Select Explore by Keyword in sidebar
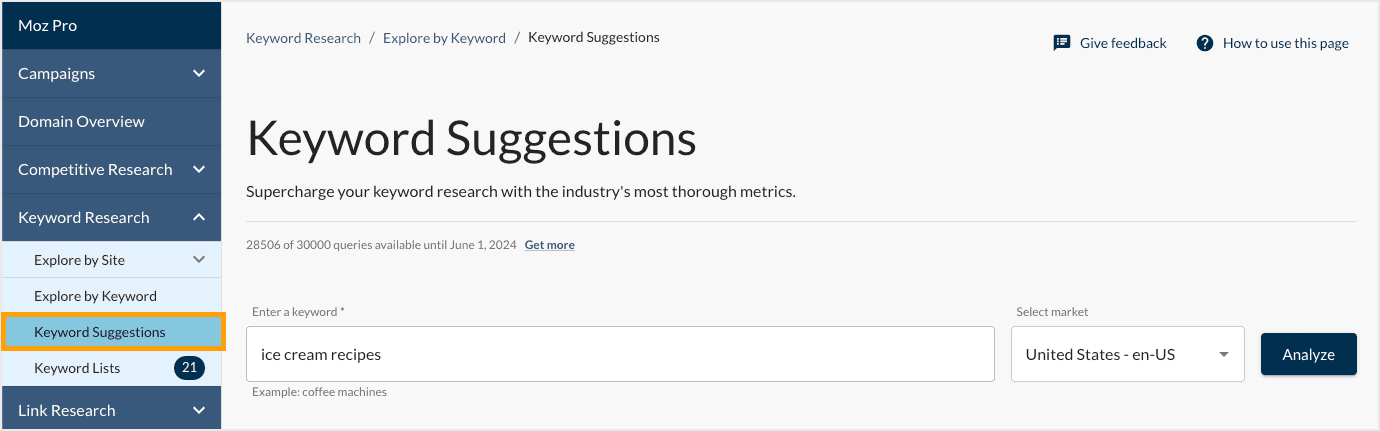 [x=95, y=296]
